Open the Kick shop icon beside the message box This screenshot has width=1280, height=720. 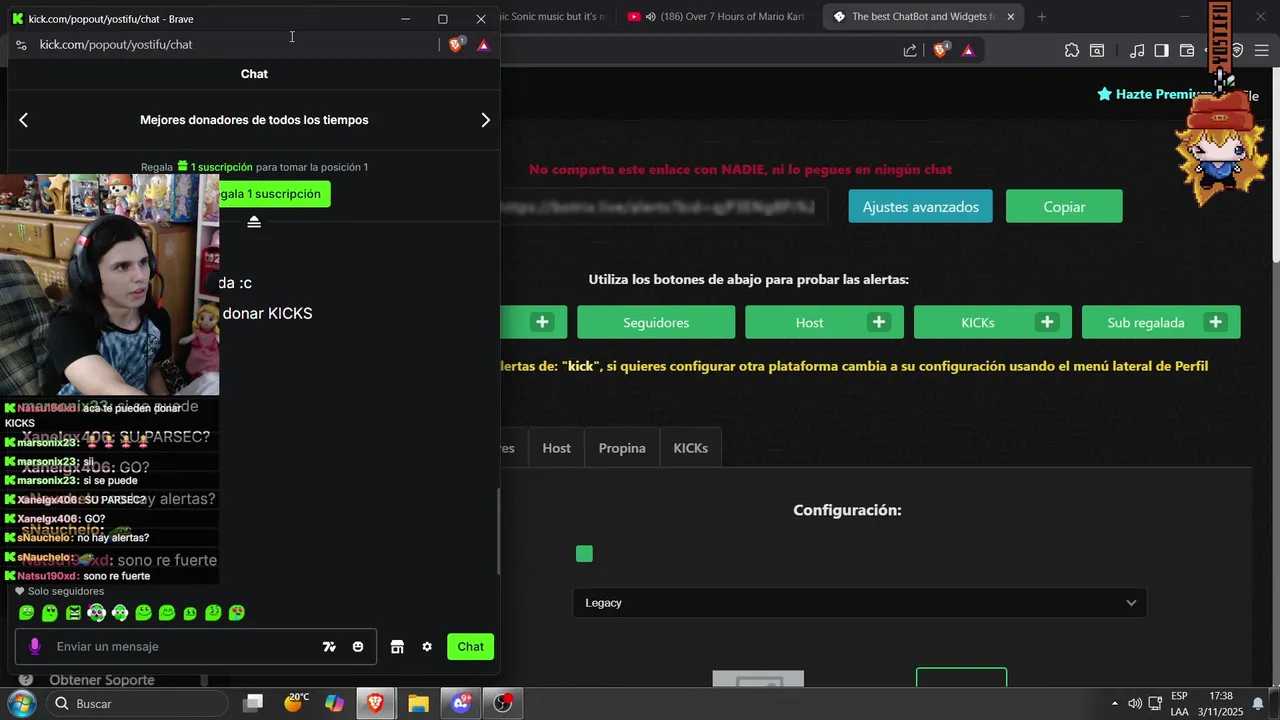pos(397,647)
